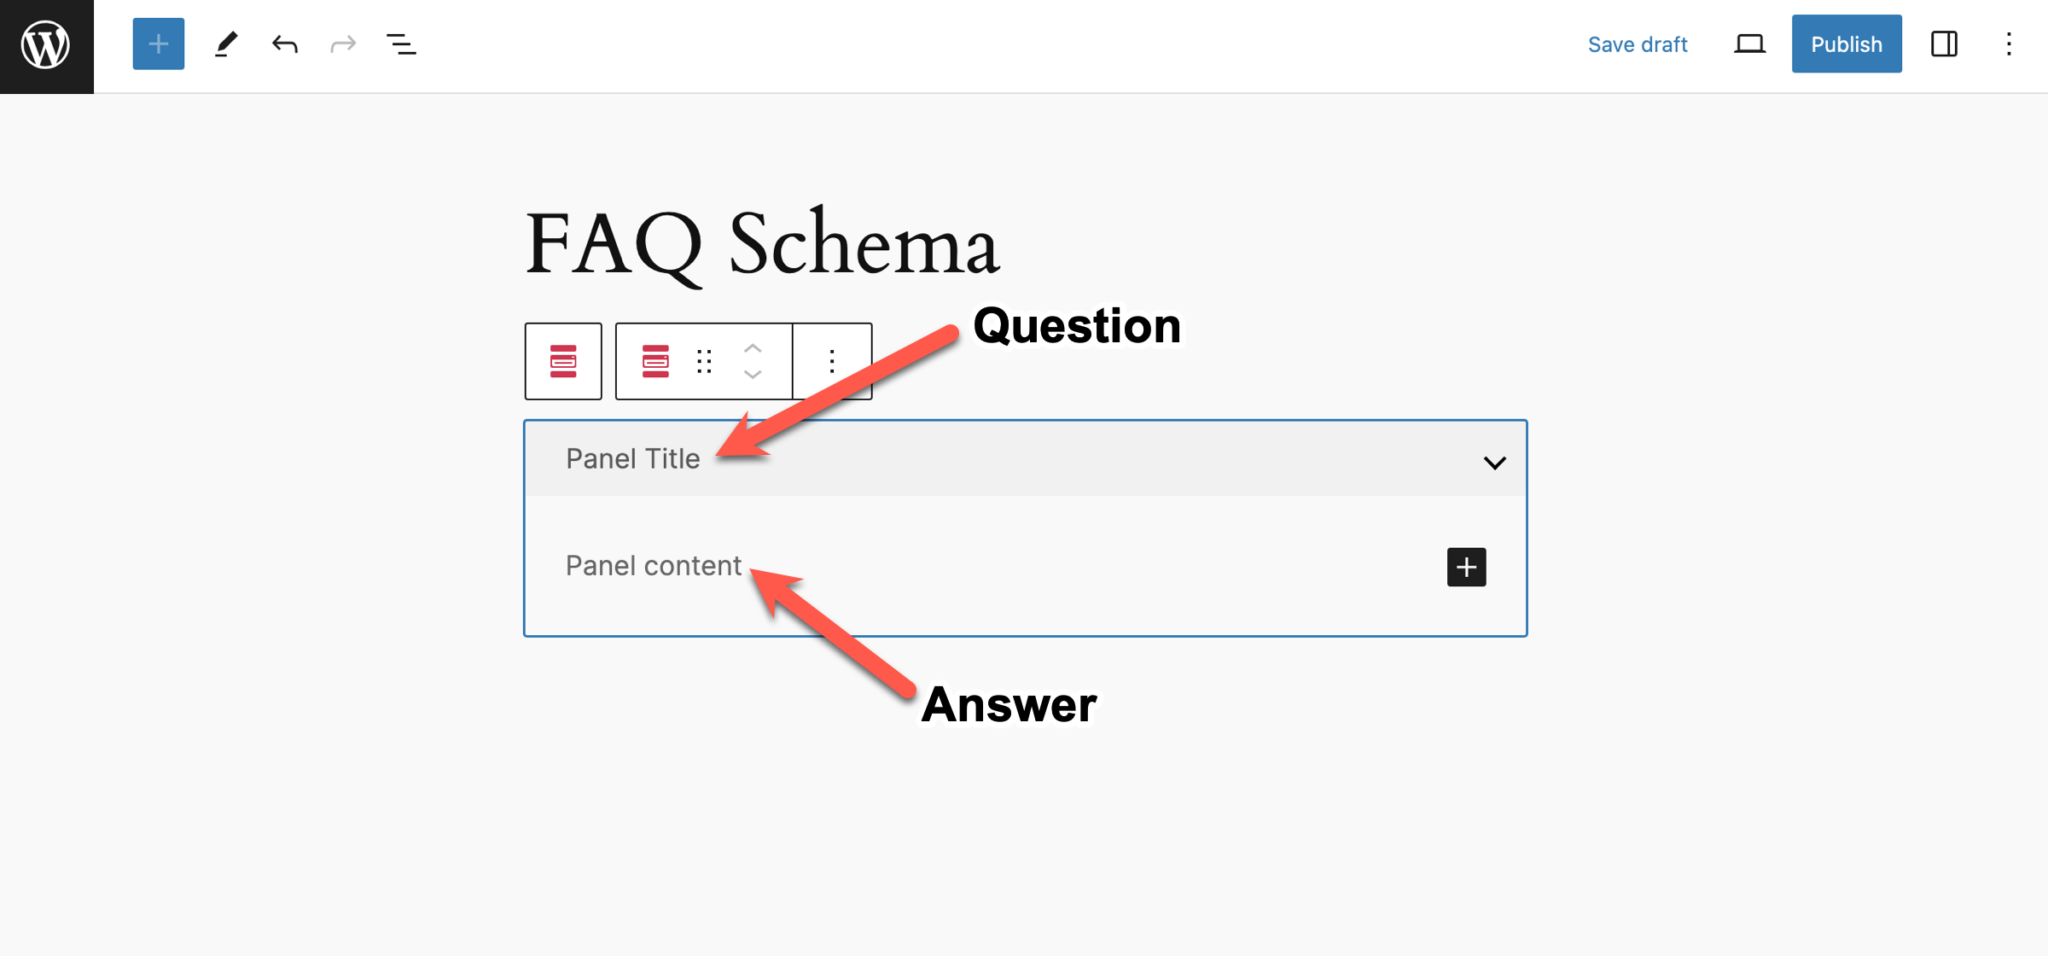The image size is (2048, 956).
Task: Click the undo arrow icon
Action: coord(284,44)
